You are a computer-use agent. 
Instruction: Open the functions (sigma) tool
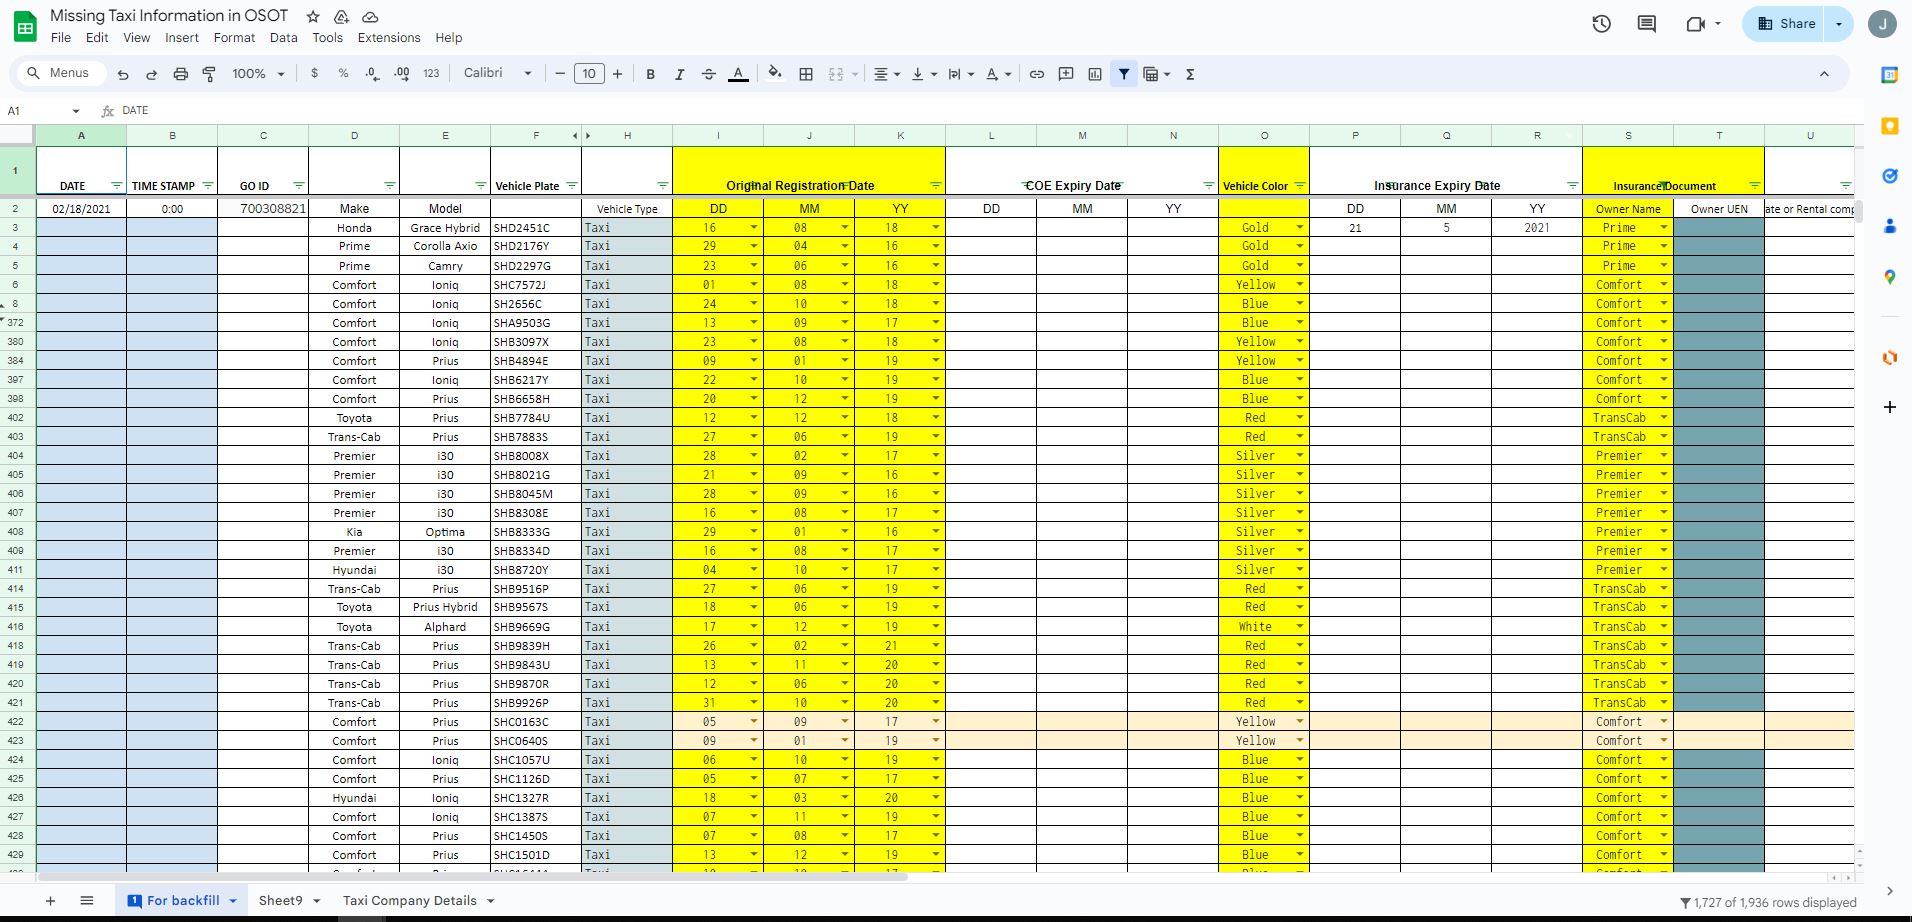[1190, 74]
